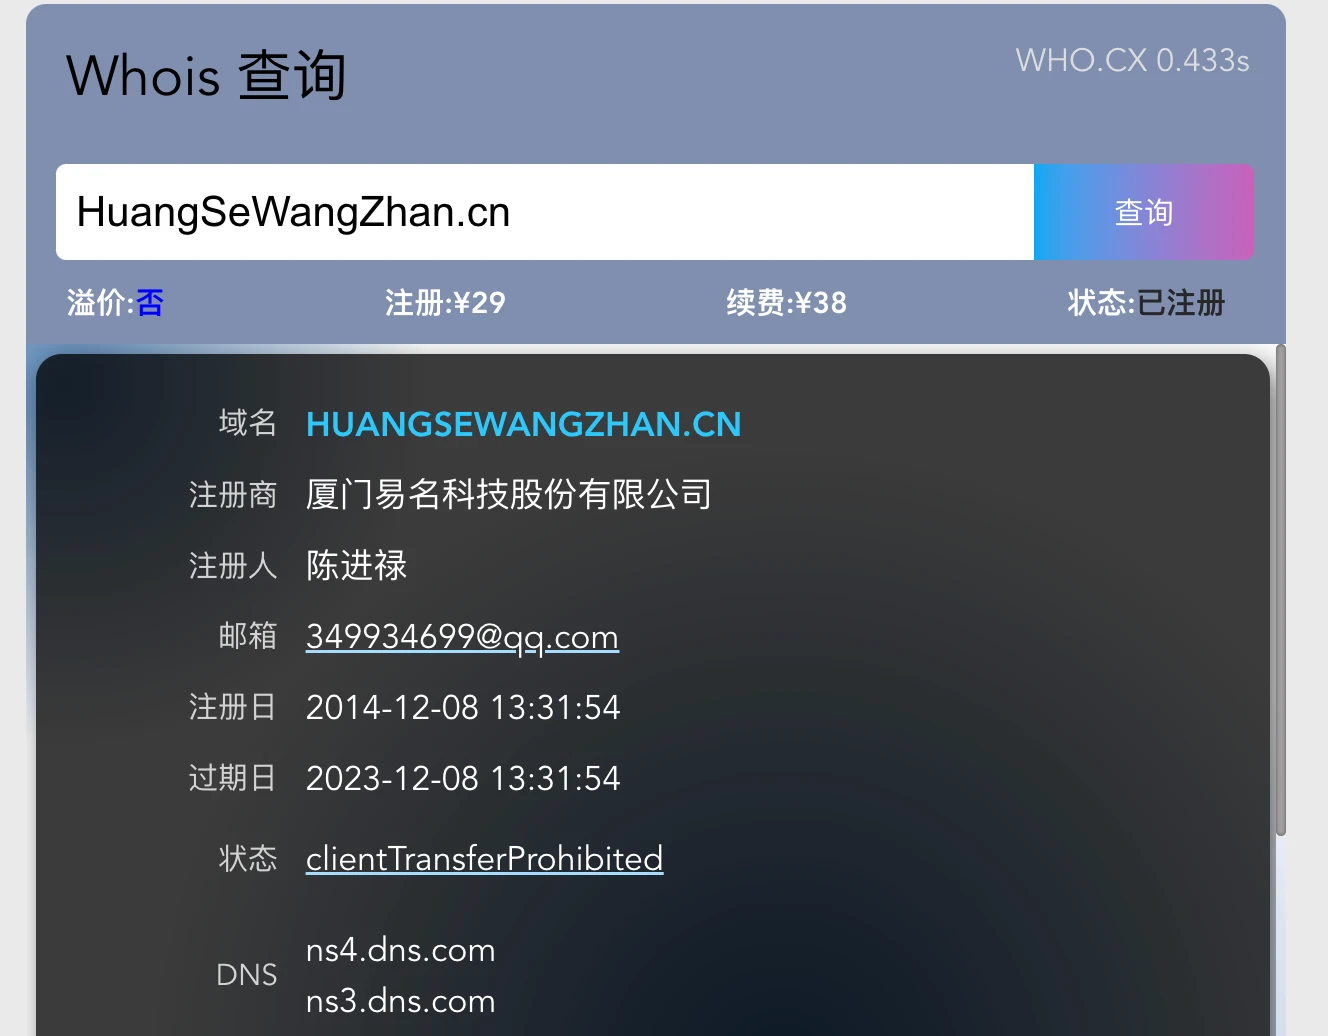Click the 续费:¥38 renewal price label

[x=787, y=303]
